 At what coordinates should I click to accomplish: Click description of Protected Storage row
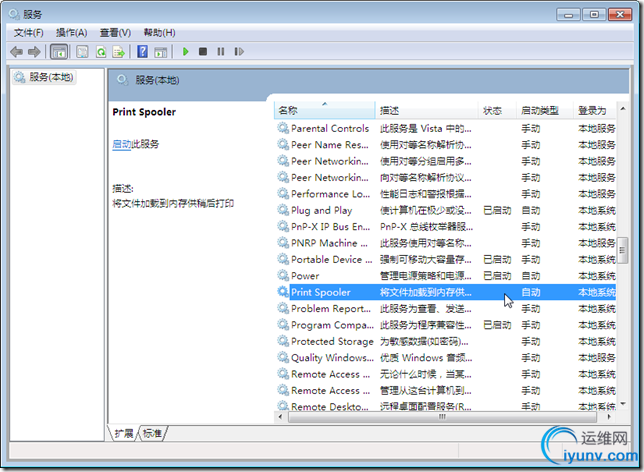(x=424, y=341)
